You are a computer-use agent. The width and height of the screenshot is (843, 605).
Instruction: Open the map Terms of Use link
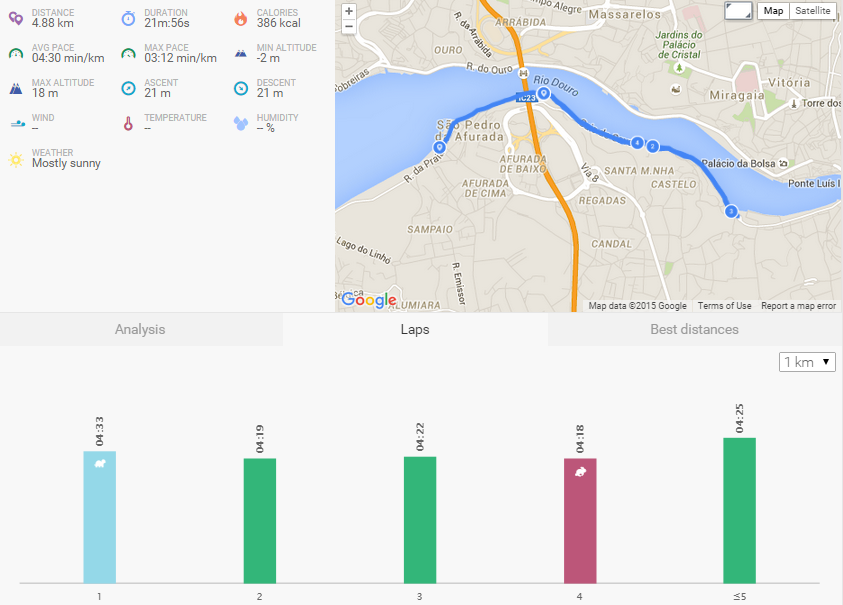pos(724,306)
